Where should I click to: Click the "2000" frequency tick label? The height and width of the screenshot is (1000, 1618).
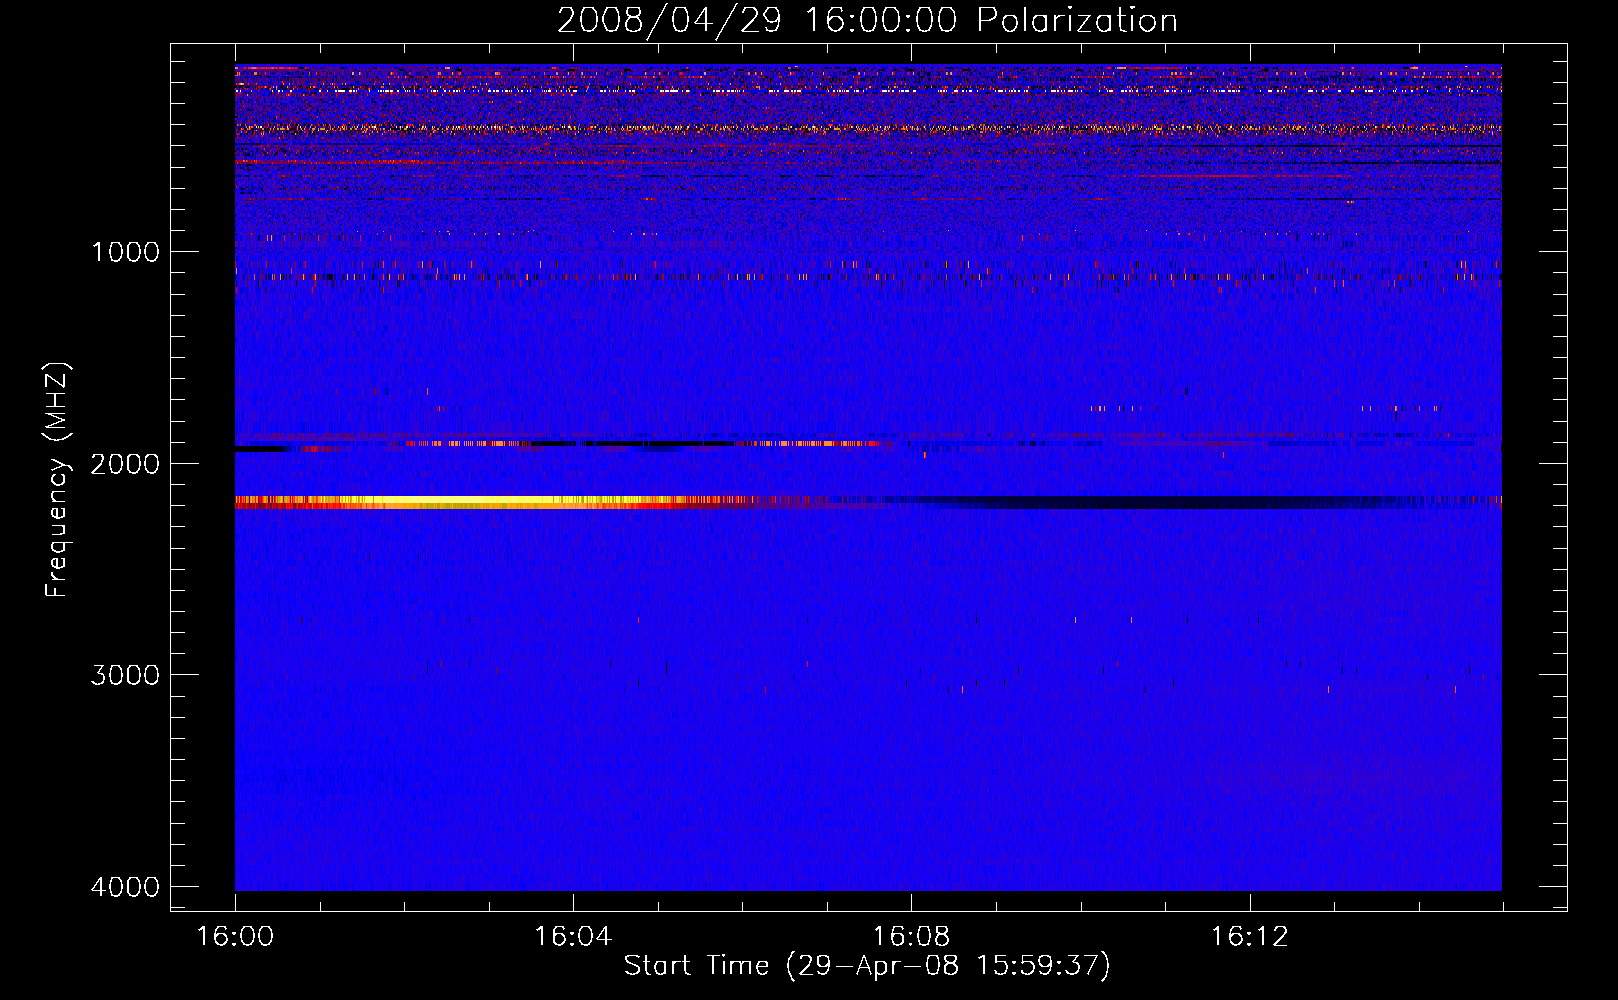[125, 463]
